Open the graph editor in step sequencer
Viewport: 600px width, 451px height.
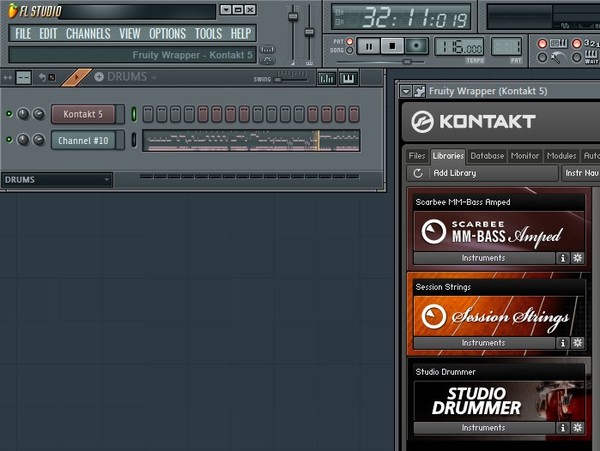click(x=326, y=79)
